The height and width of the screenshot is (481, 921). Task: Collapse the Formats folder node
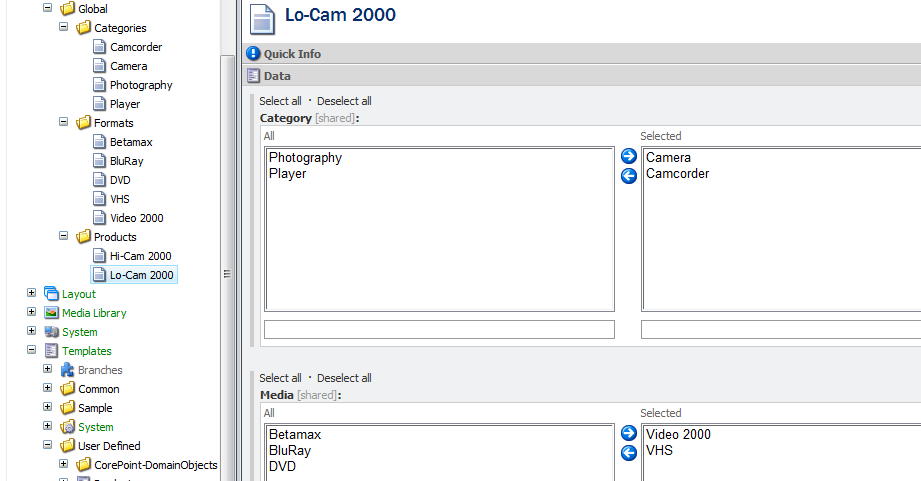point(63,123)
